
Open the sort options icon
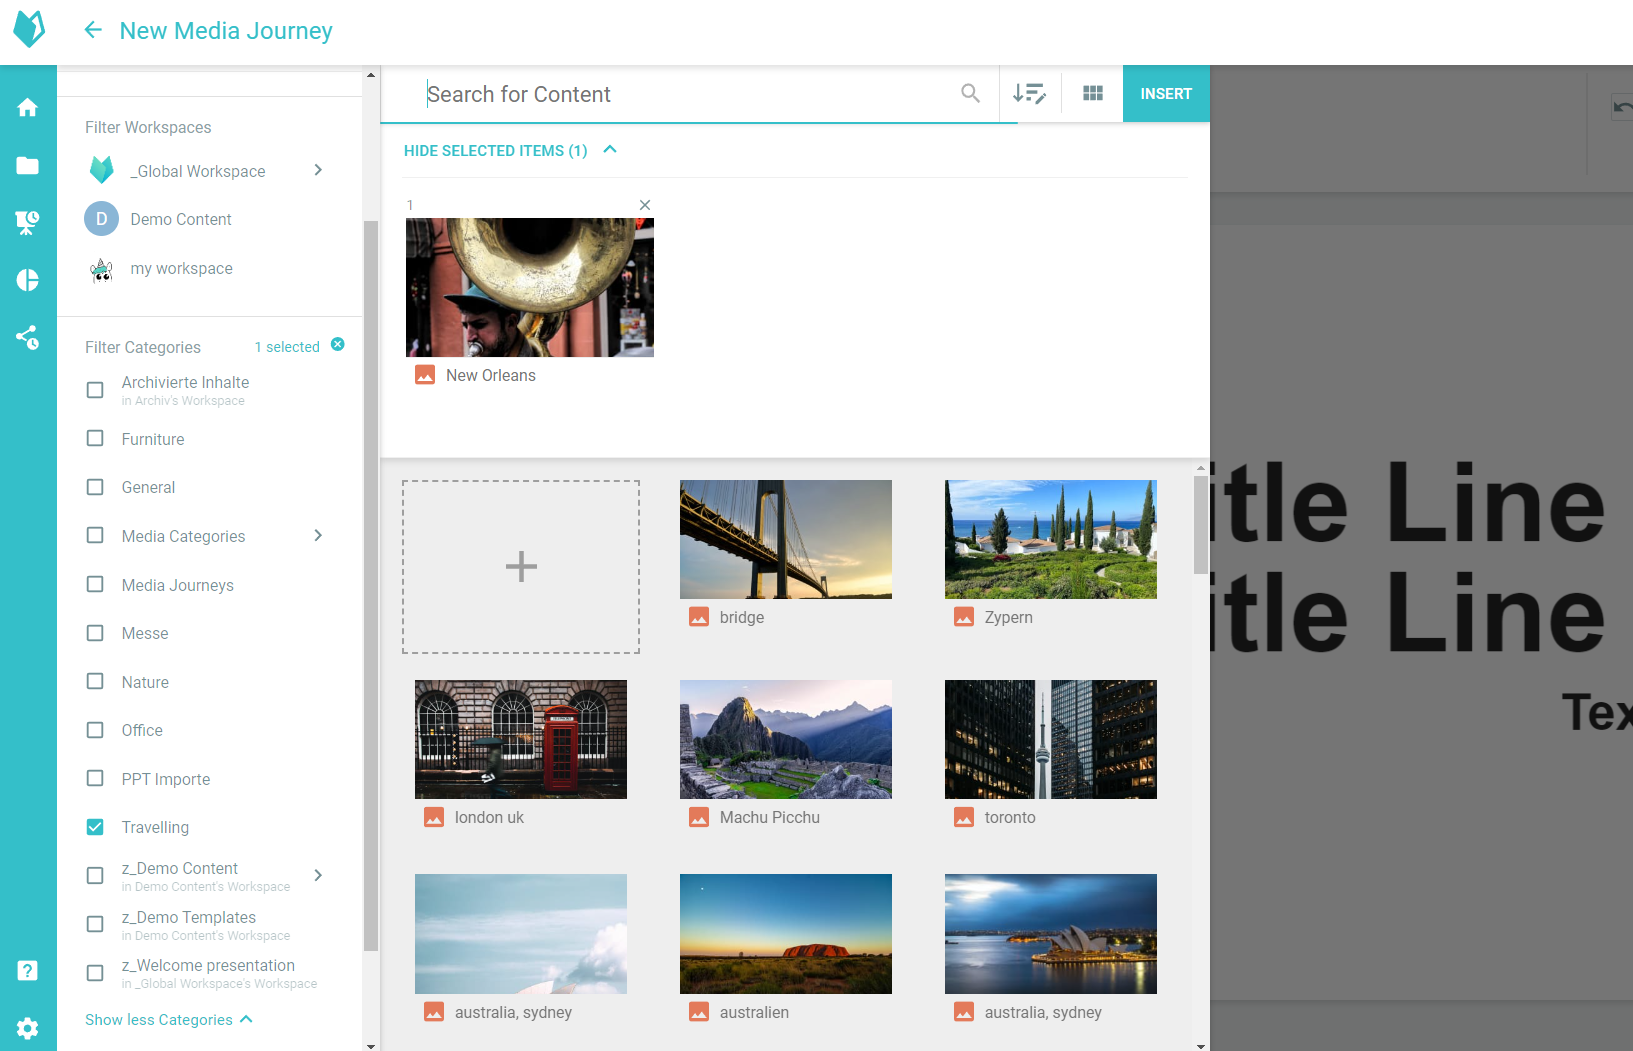tap(1029, 93)
